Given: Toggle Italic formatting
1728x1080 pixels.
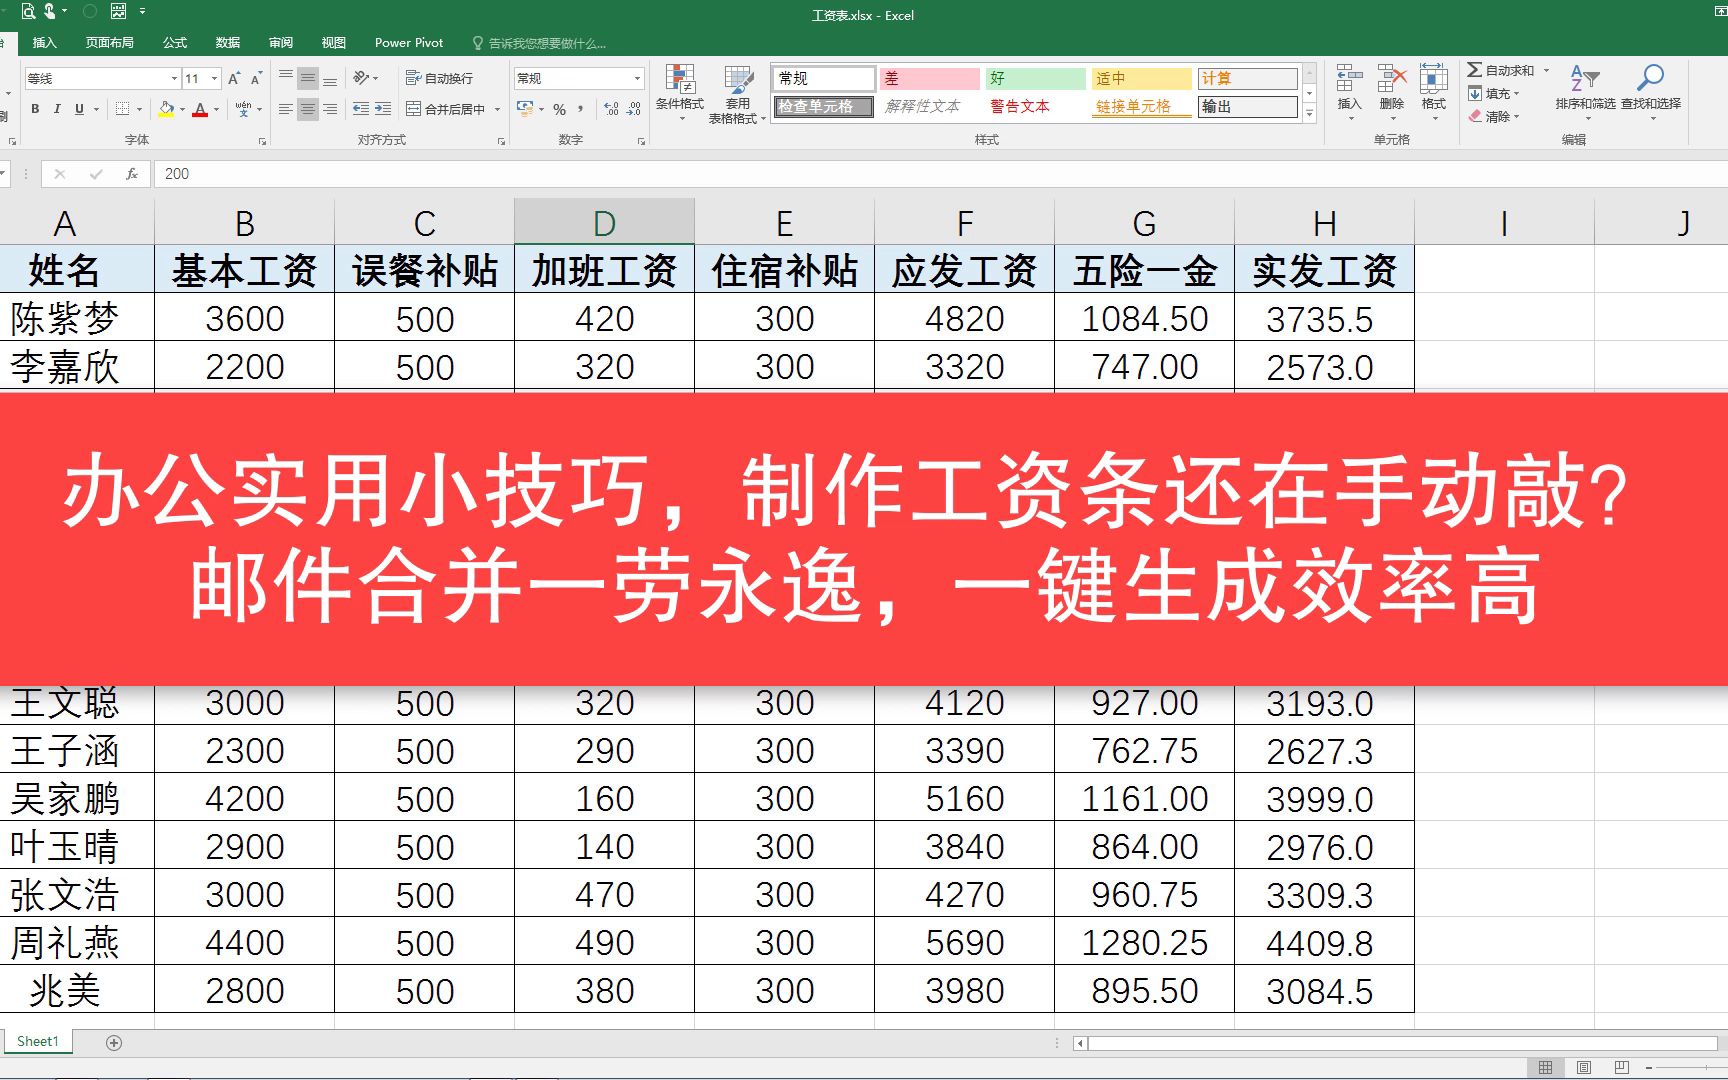Looking at the screenshot, I should pyautogui.click(x=57, y=109).
